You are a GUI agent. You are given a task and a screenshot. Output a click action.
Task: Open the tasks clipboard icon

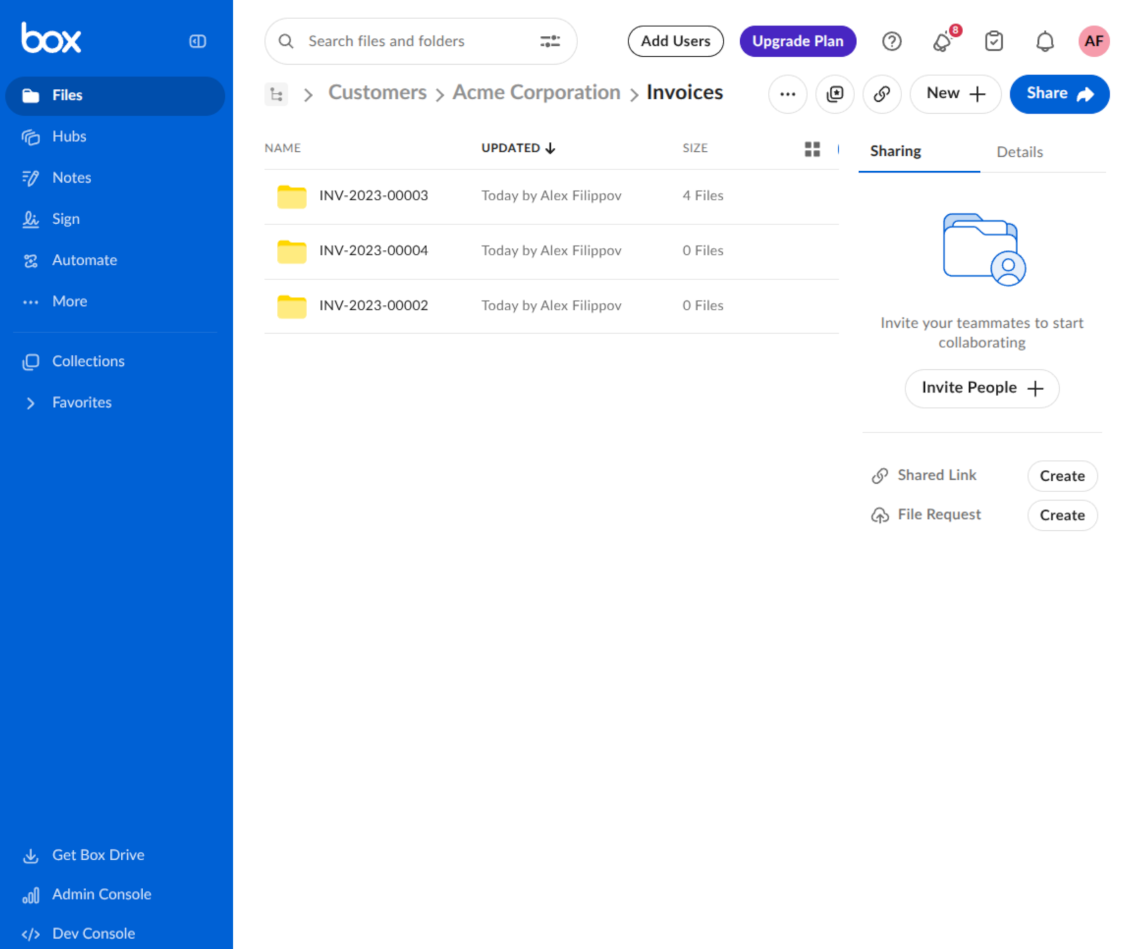click(994, 41)
